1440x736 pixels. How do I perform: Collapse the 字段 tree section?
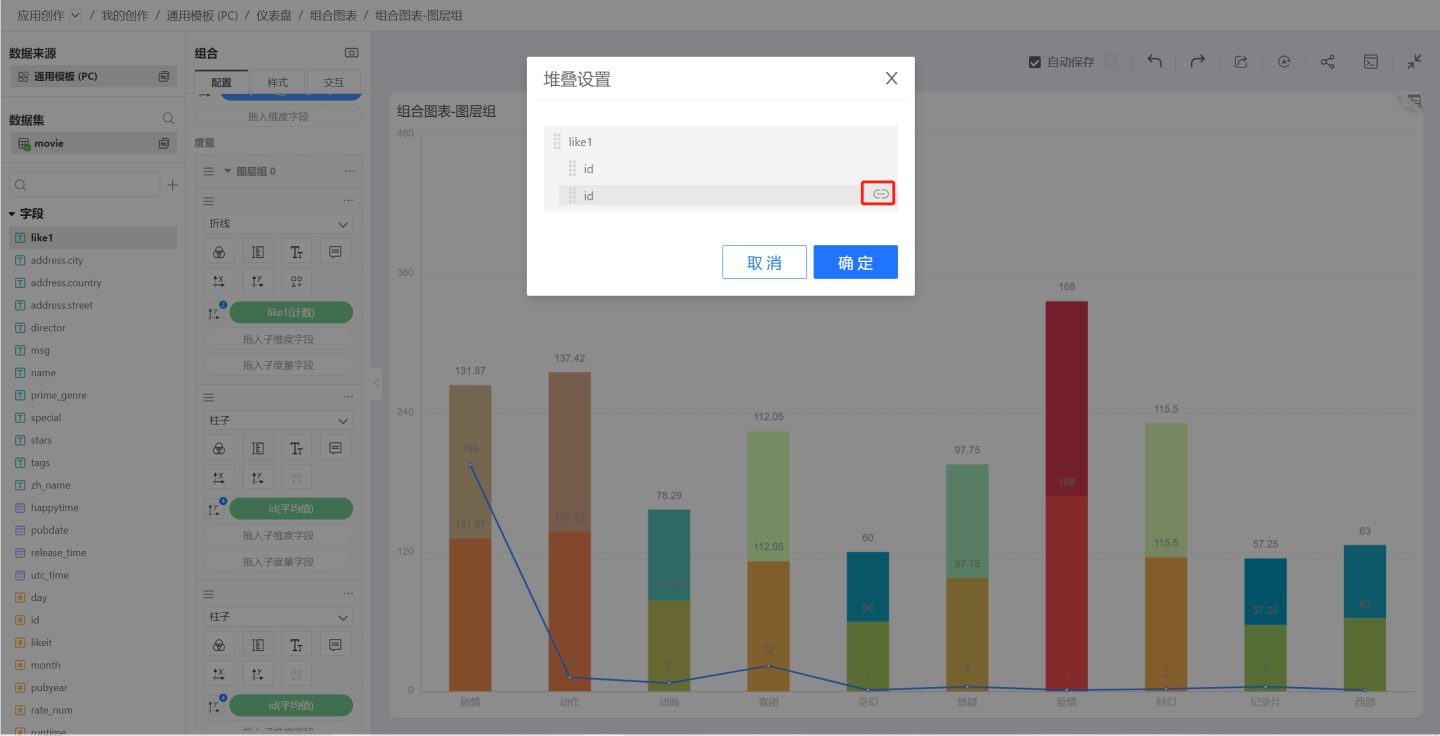(x=12, y=214)
